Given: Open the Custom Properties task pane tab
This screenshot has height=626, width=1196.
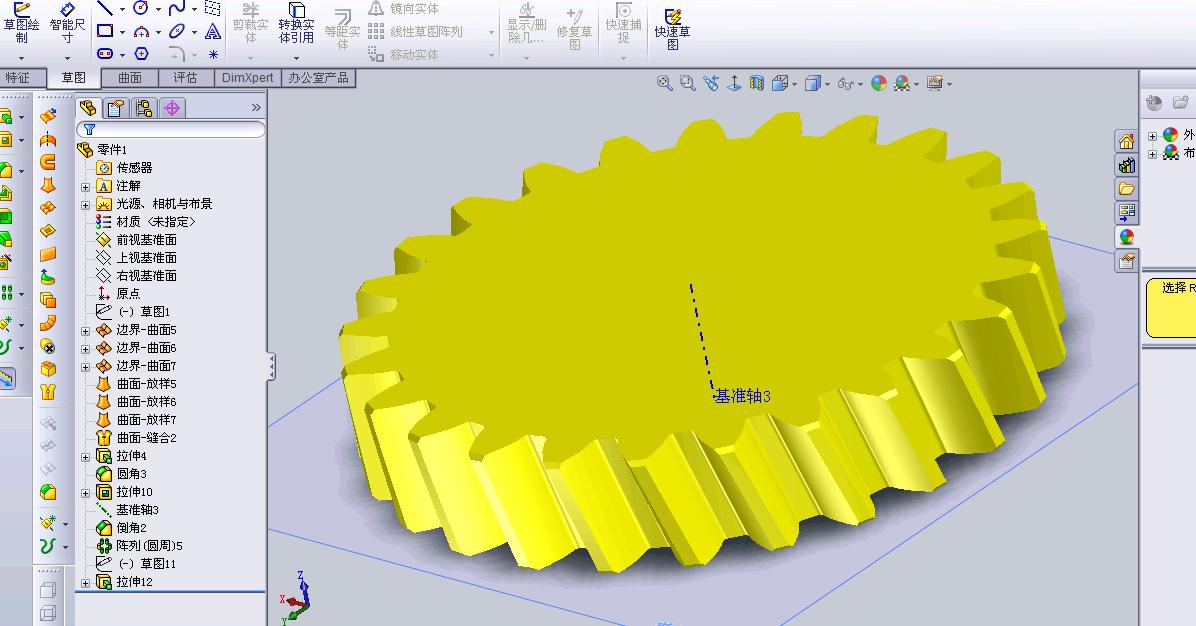Looking at the screenshot, I should (1127, 261).
